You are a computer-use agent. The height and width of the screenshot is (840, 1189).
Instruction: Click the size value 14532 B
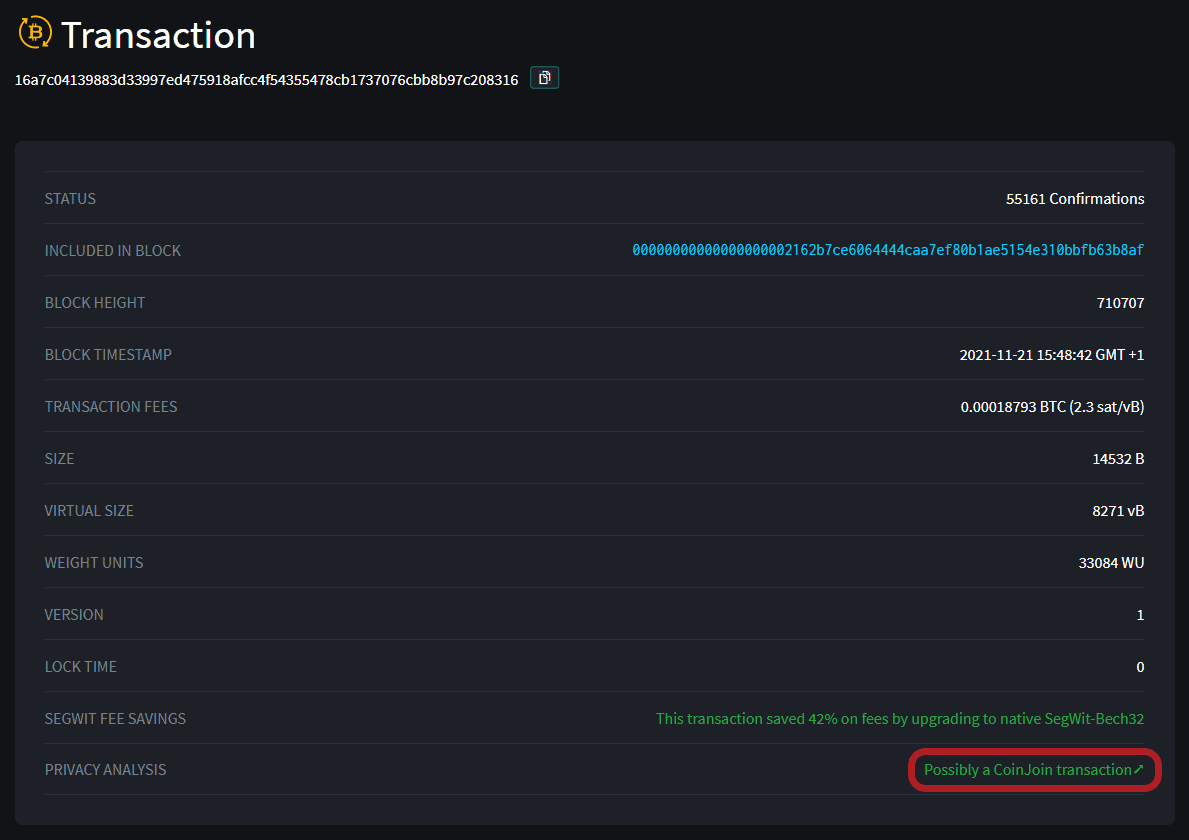[1118, 459]
